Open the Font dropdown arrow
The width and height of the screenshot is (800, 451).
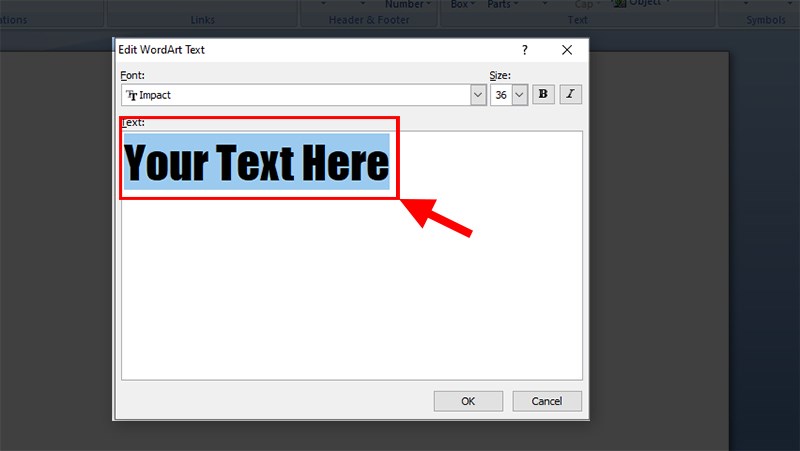pyautogui.click(x=478, y=95)
